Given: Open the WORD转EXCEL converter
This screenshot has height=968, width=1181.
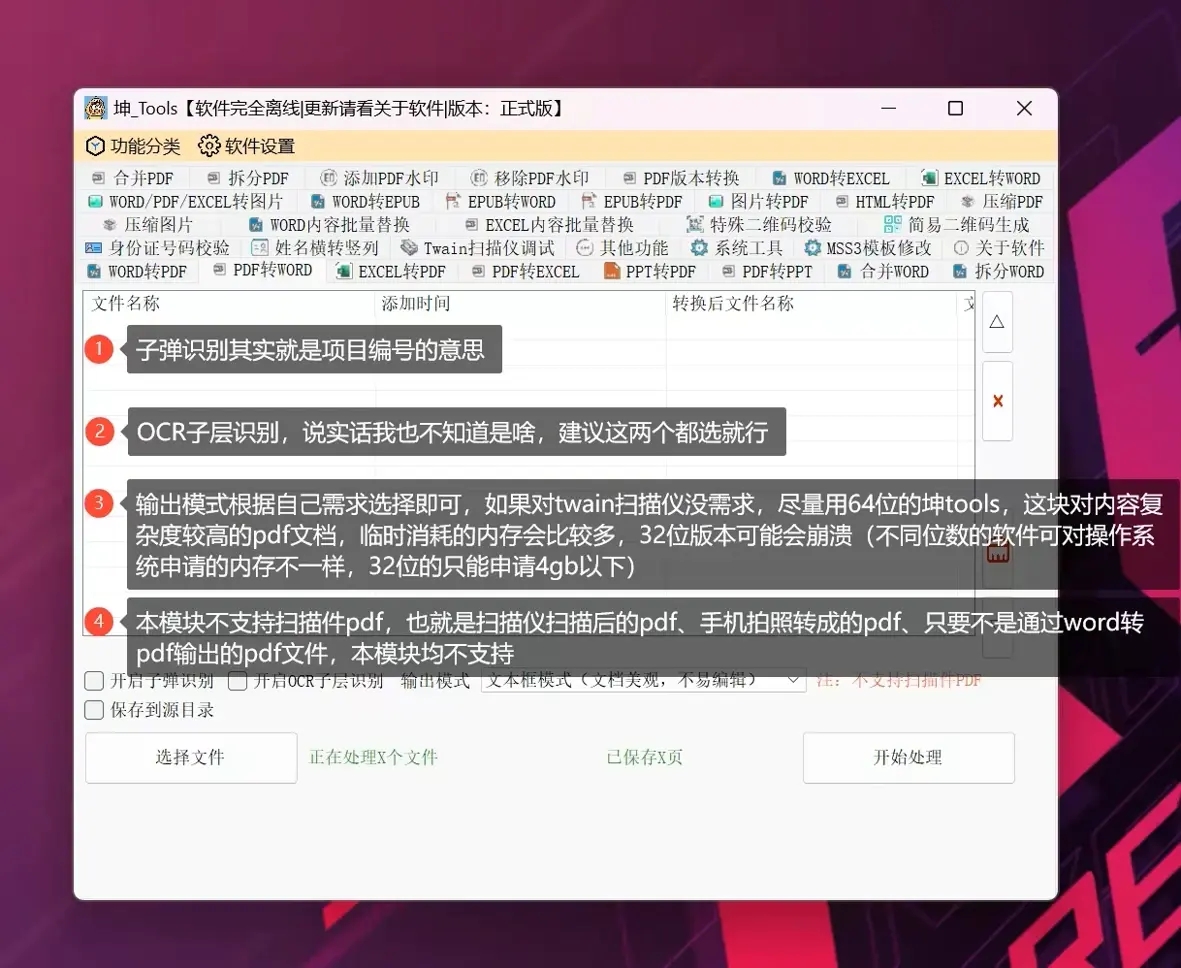Looking at the screenshot, I should [833, 177].
